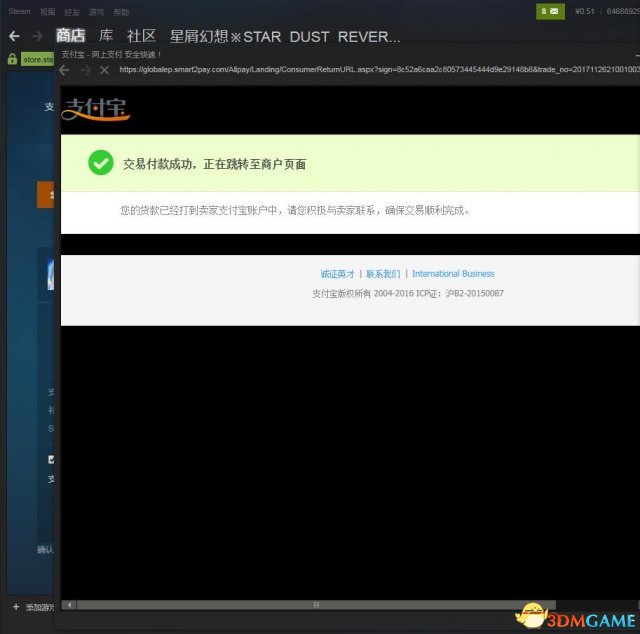Open the 星屑幻想 STAR DUST tab
This screenshot has height=634, width=640.
285,37
